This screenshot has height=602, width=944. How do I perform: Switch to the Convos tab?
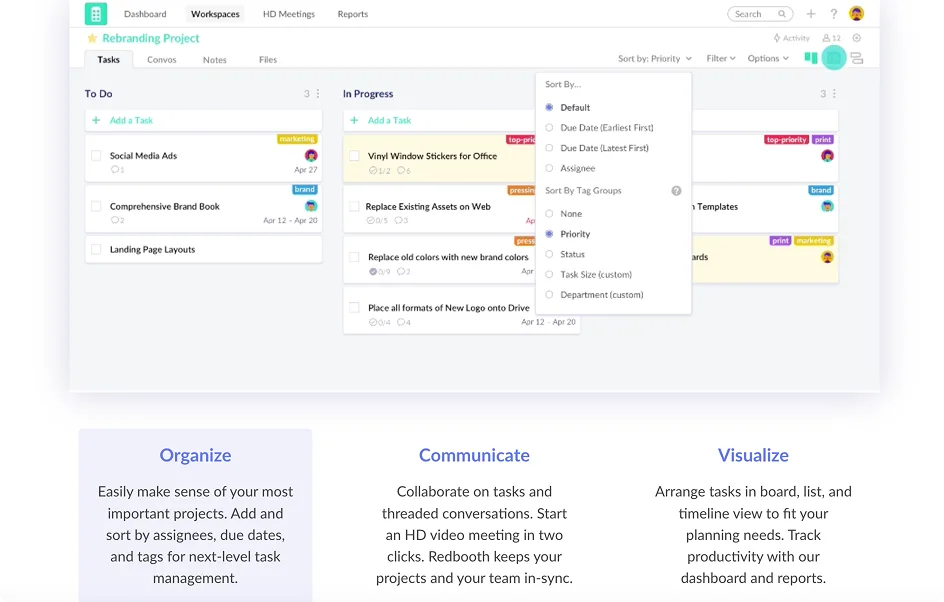point(162,60)
